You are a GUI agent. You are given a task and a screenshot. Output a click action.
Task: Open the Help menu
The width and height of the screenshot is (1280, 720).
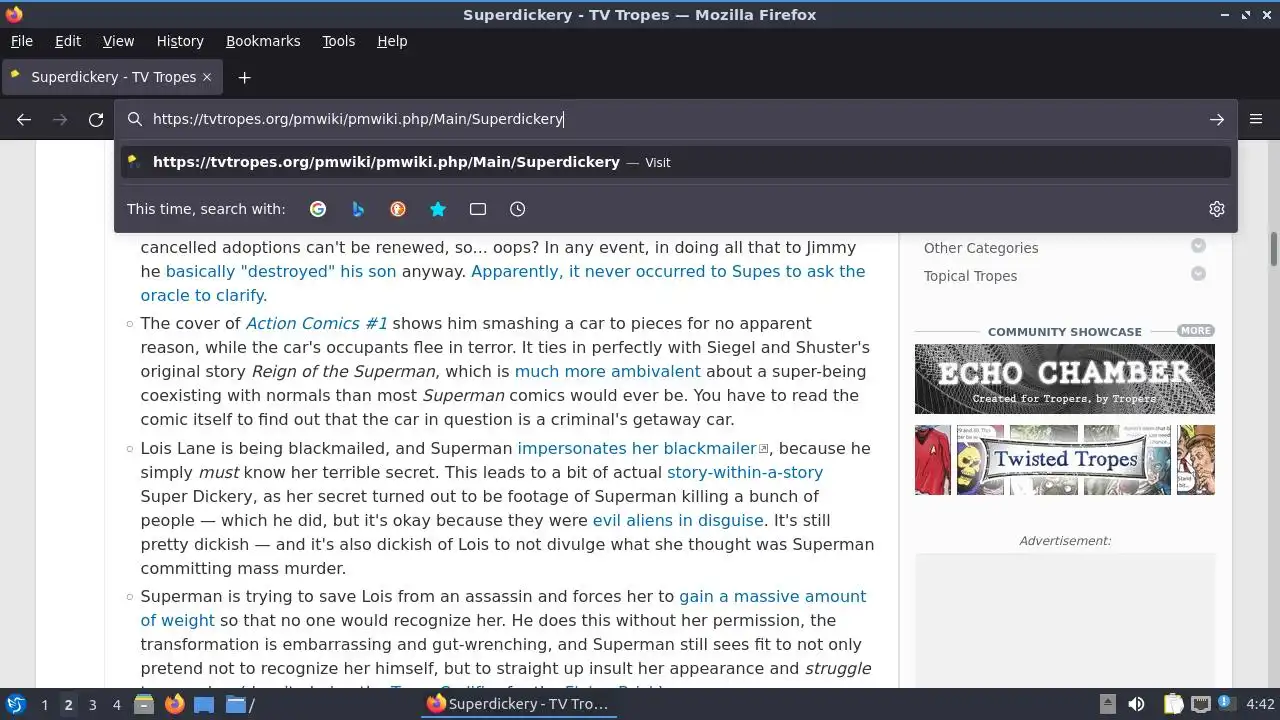click(x=392, y=41)
